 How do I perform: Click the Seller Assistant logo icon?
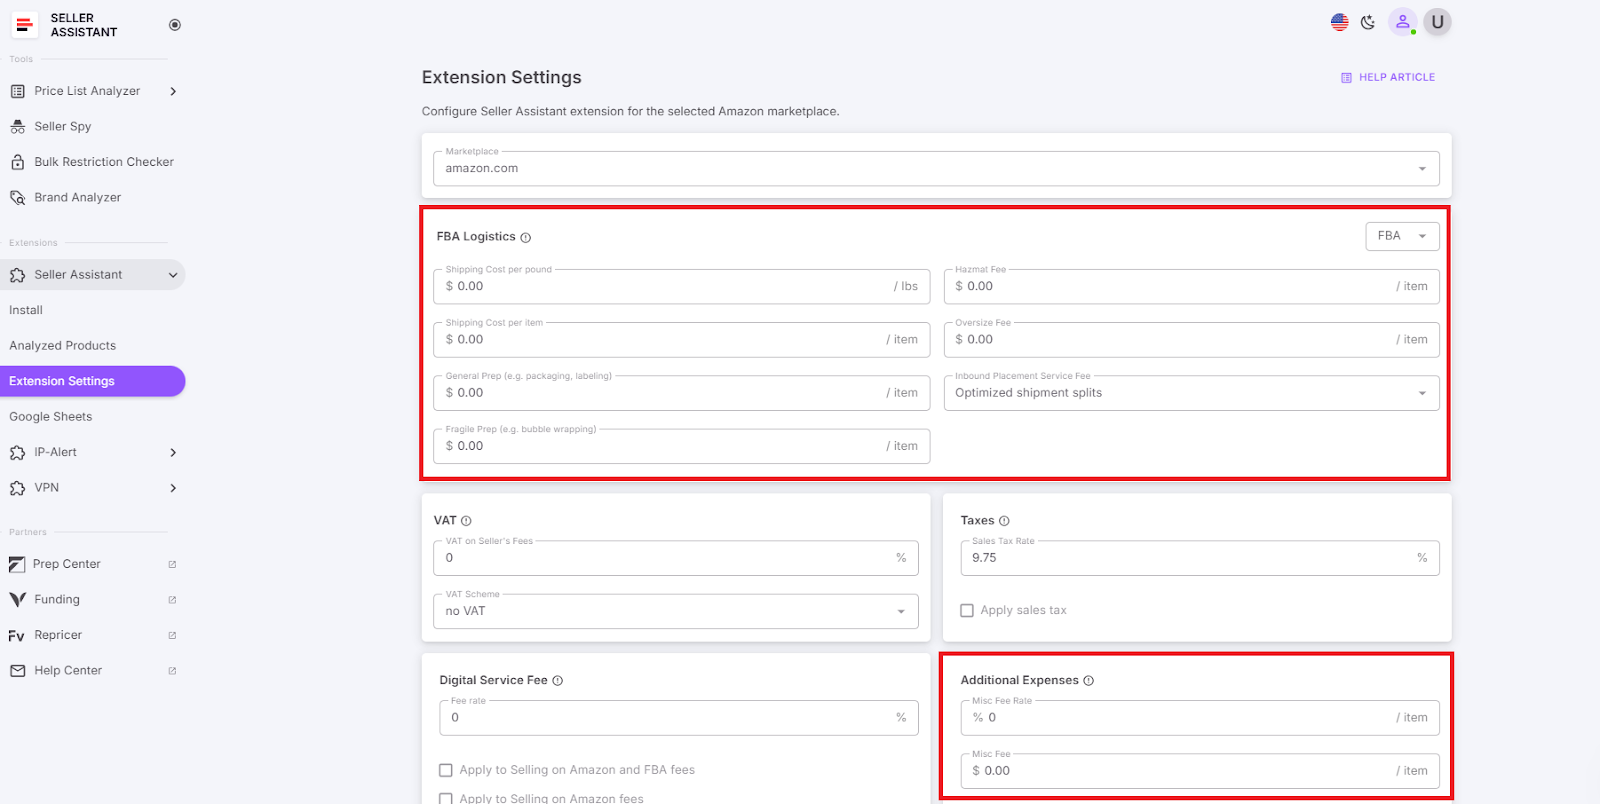tap(24, 24)
